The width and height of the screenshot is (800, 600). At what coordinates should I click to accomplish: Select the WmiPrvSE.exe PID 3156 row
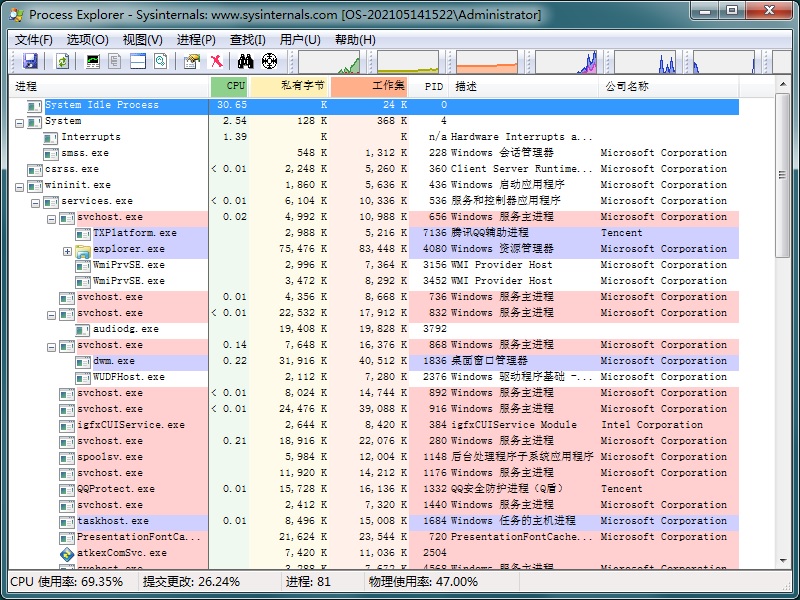coord(374,265)
